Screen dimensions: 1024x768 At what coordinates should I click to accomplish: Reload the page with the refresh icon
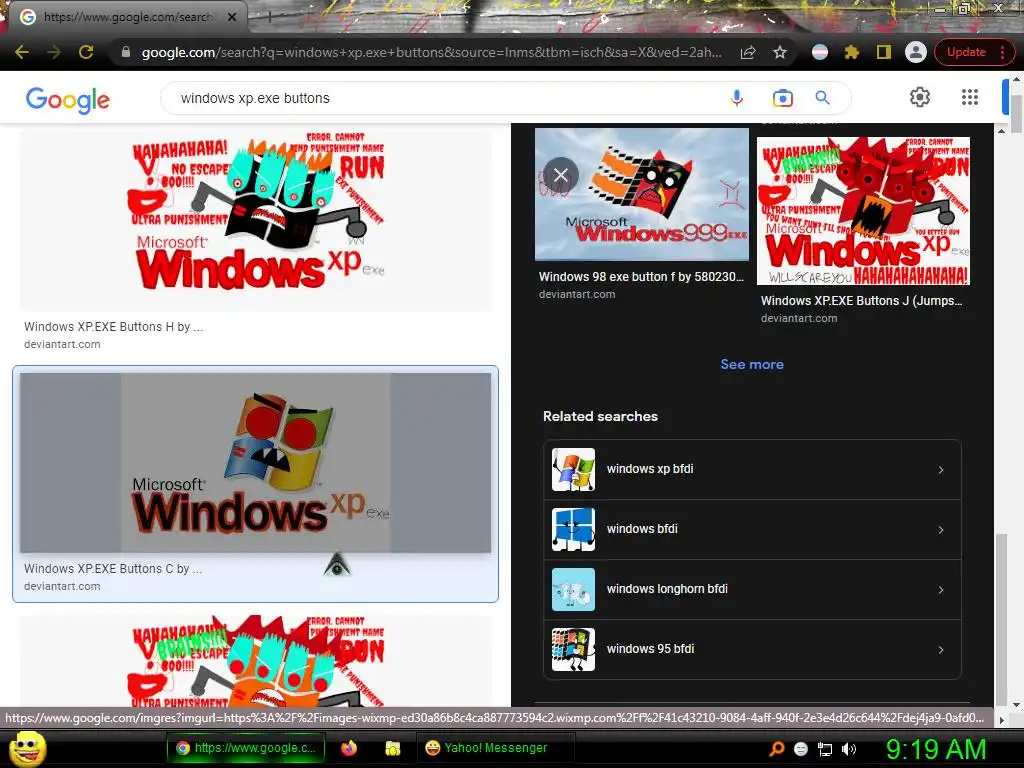pos(86,52)
